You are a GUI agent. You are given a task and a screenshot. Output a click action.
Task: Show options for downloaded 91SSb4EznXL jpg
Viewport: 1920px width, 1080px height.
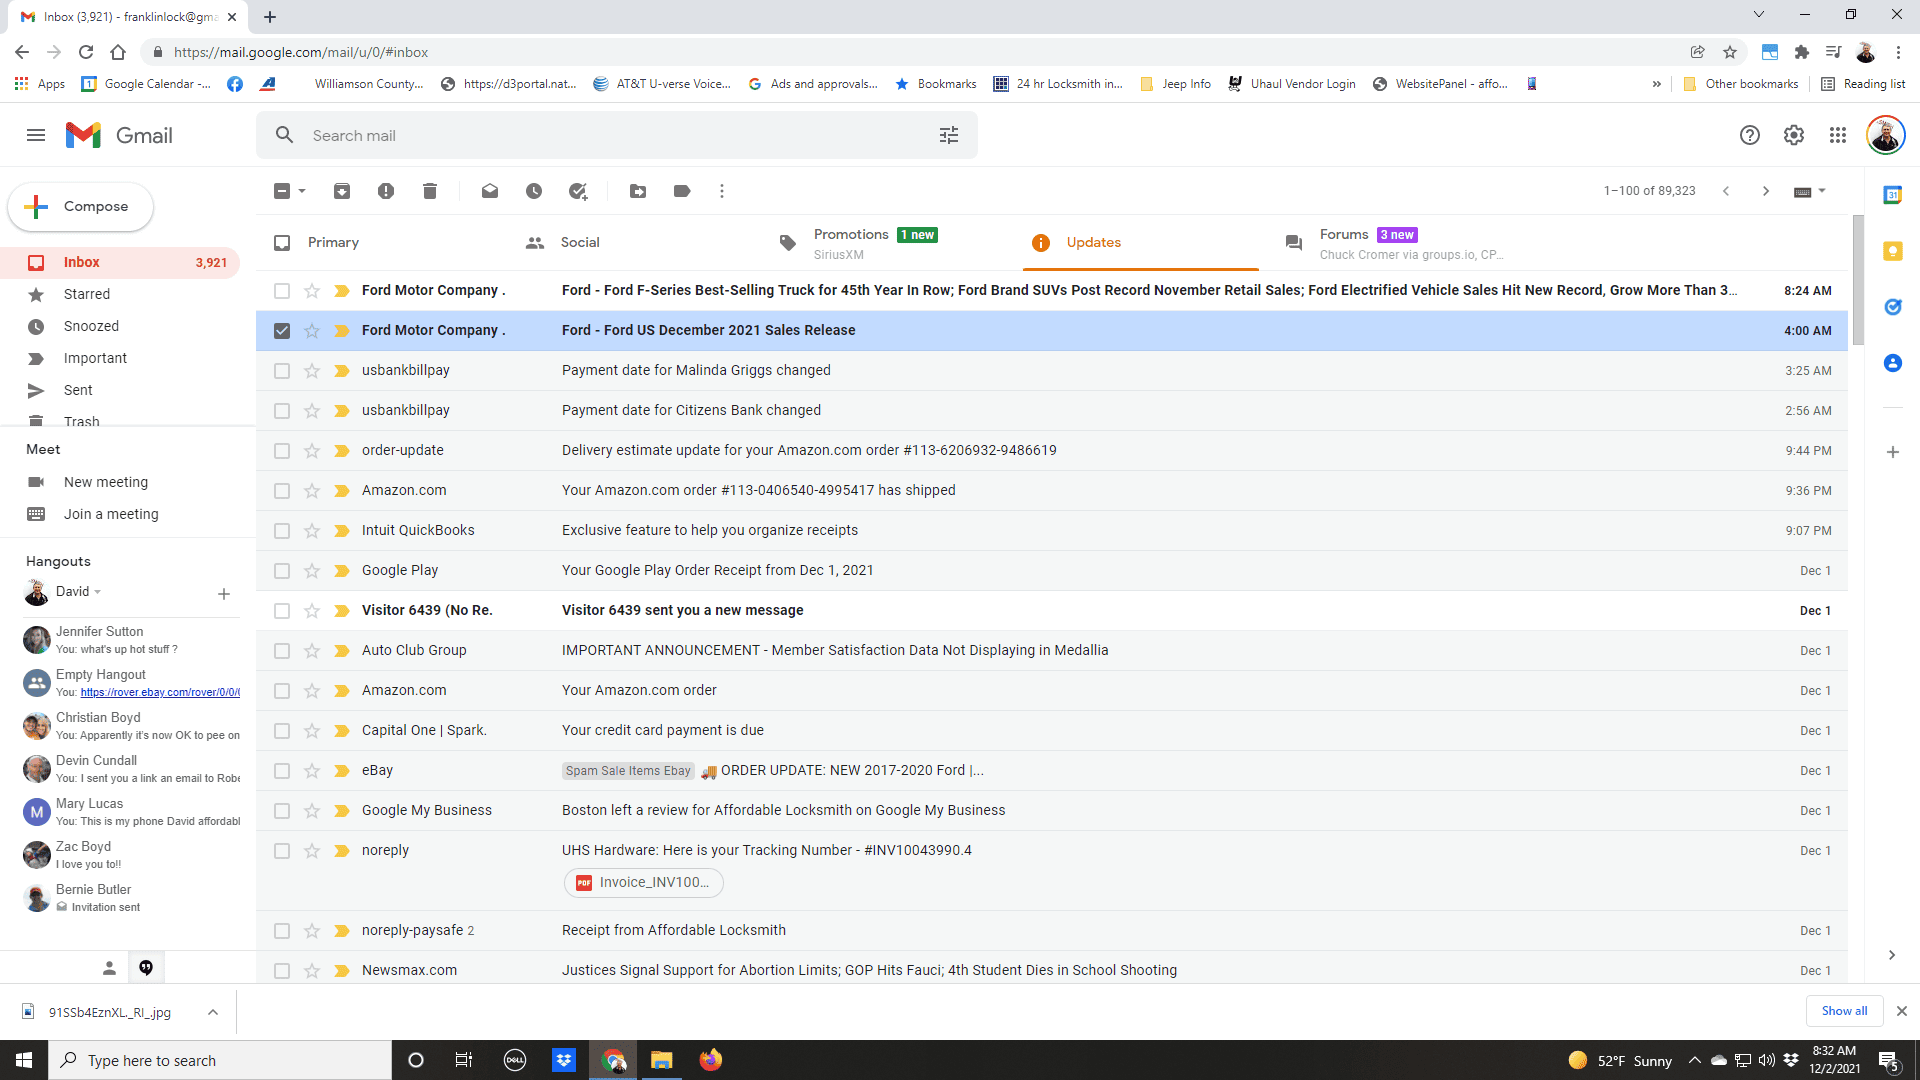click(213, 1012)
